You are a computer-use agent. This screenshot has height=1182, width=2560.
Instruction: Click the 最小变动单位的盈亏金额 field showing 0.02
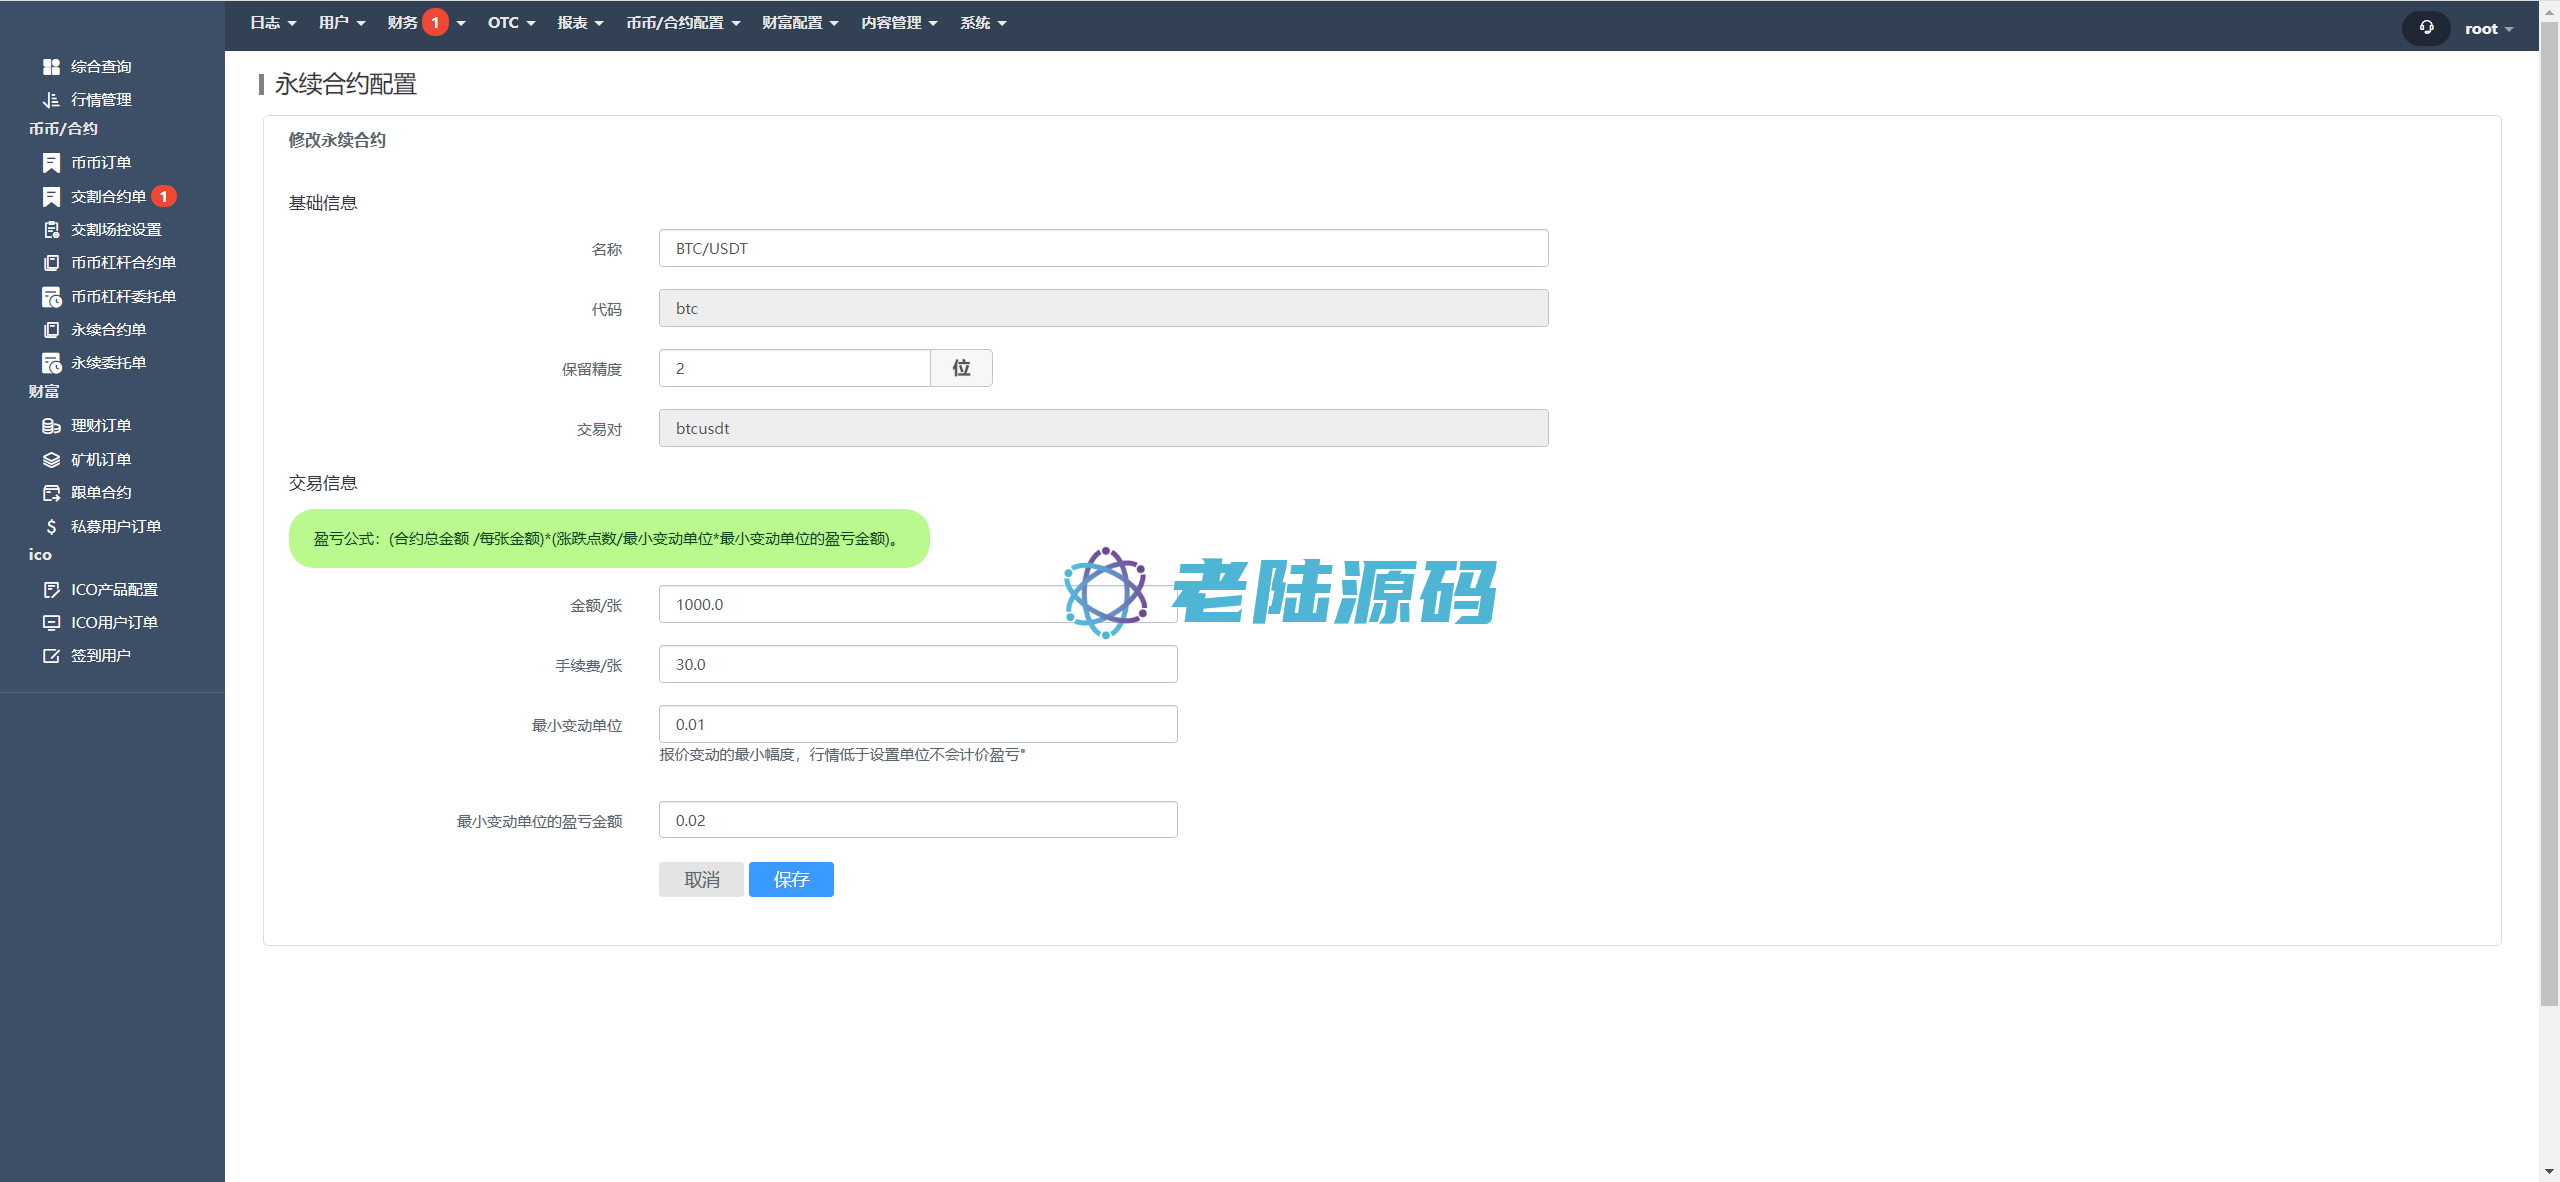(918, 820)
